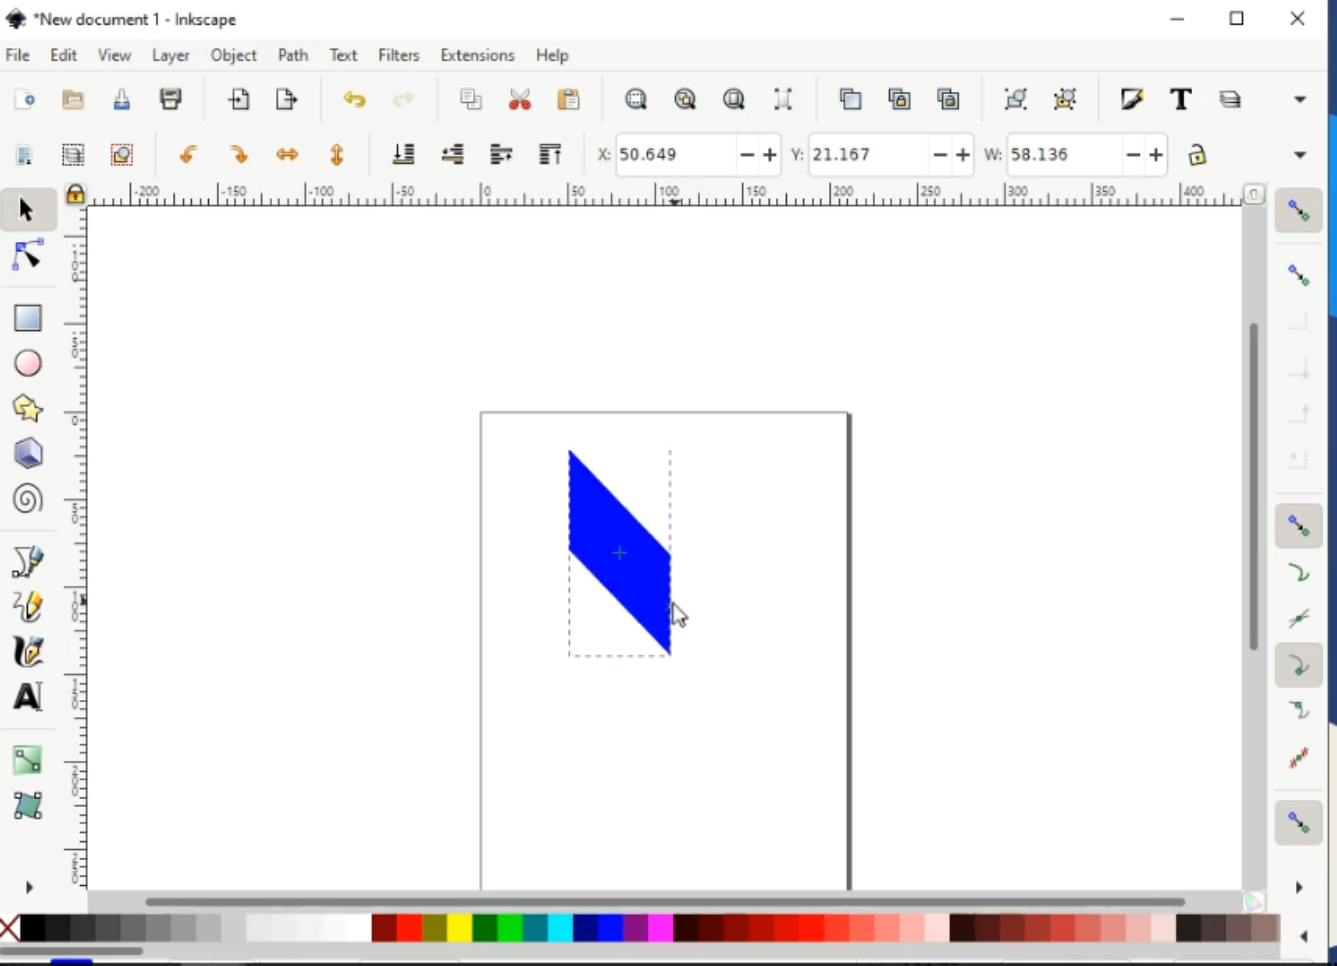Expand the toolbox overflow arrow

(29, 887)
